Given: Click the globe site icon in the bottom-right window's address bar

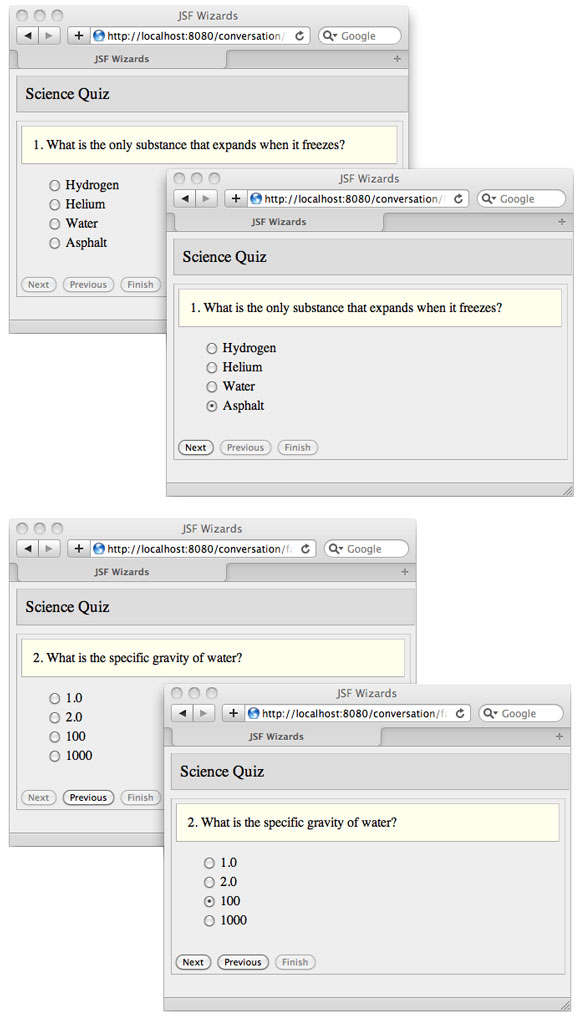Looking at the screenshot, I should pyautogui.click(x=253, y=713).
